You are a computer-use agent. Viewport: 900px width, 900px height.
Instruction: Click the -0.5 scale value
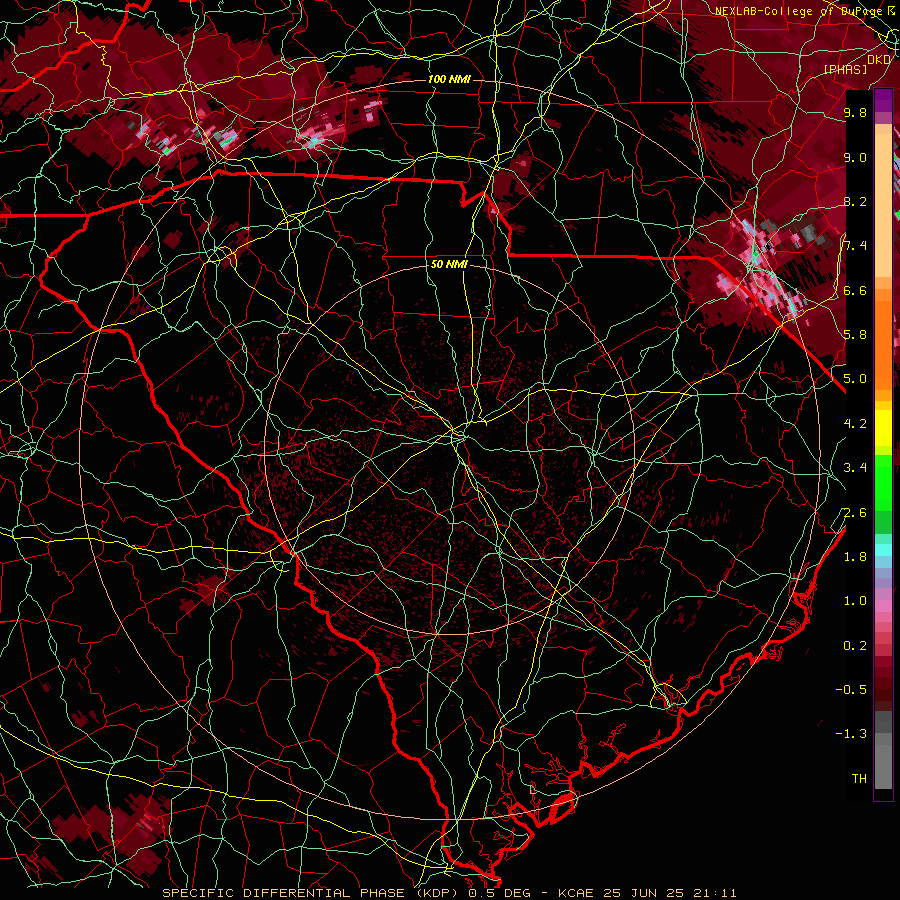(851, 690)
